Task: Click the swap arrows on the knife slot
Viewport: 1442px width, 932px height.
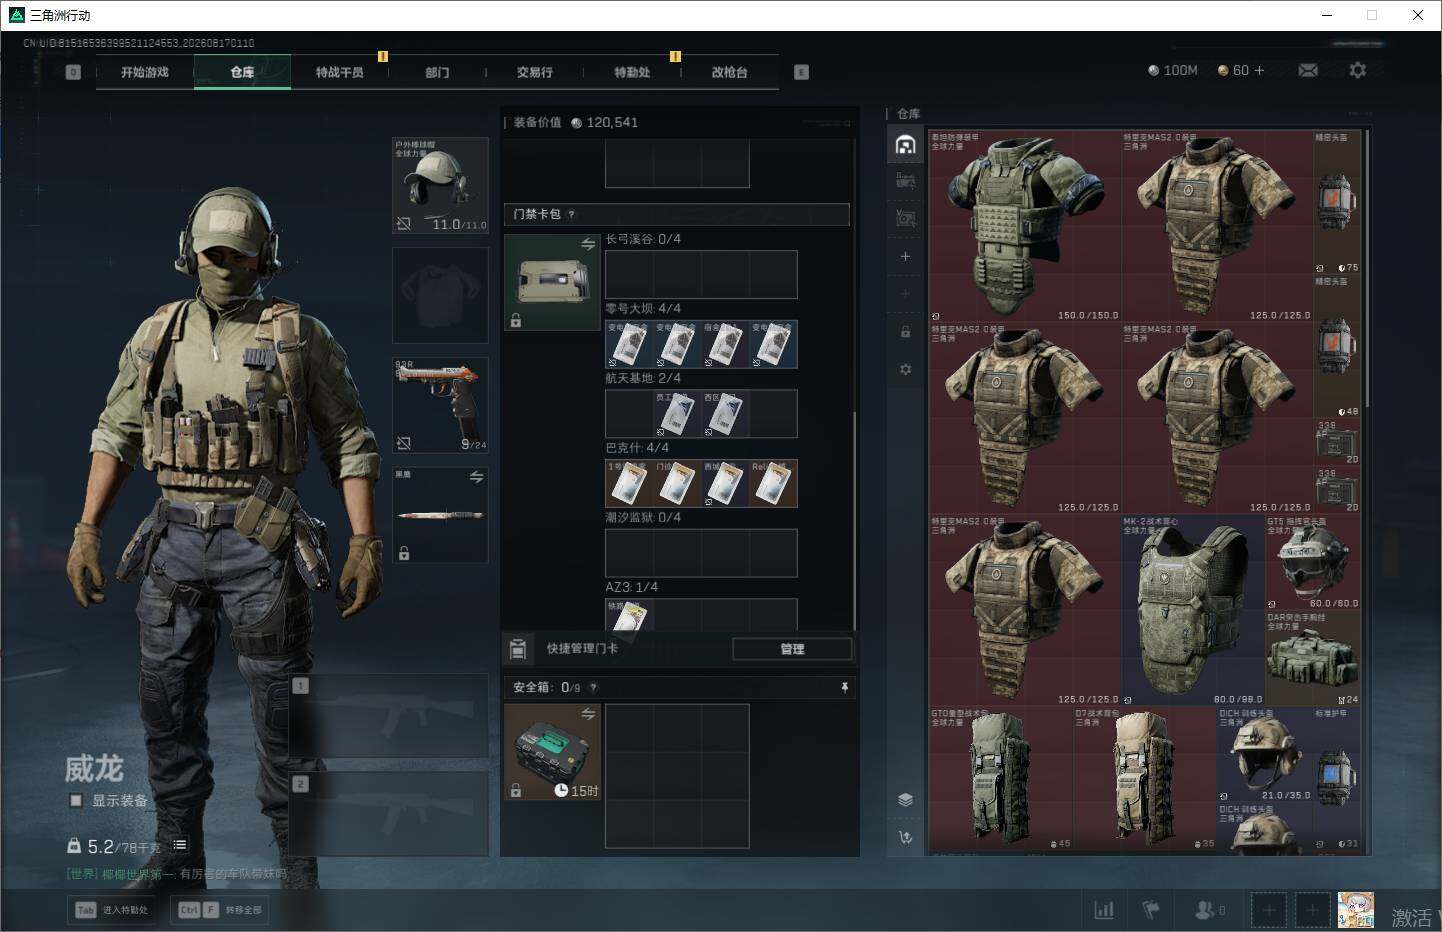Action: [476, 477]
